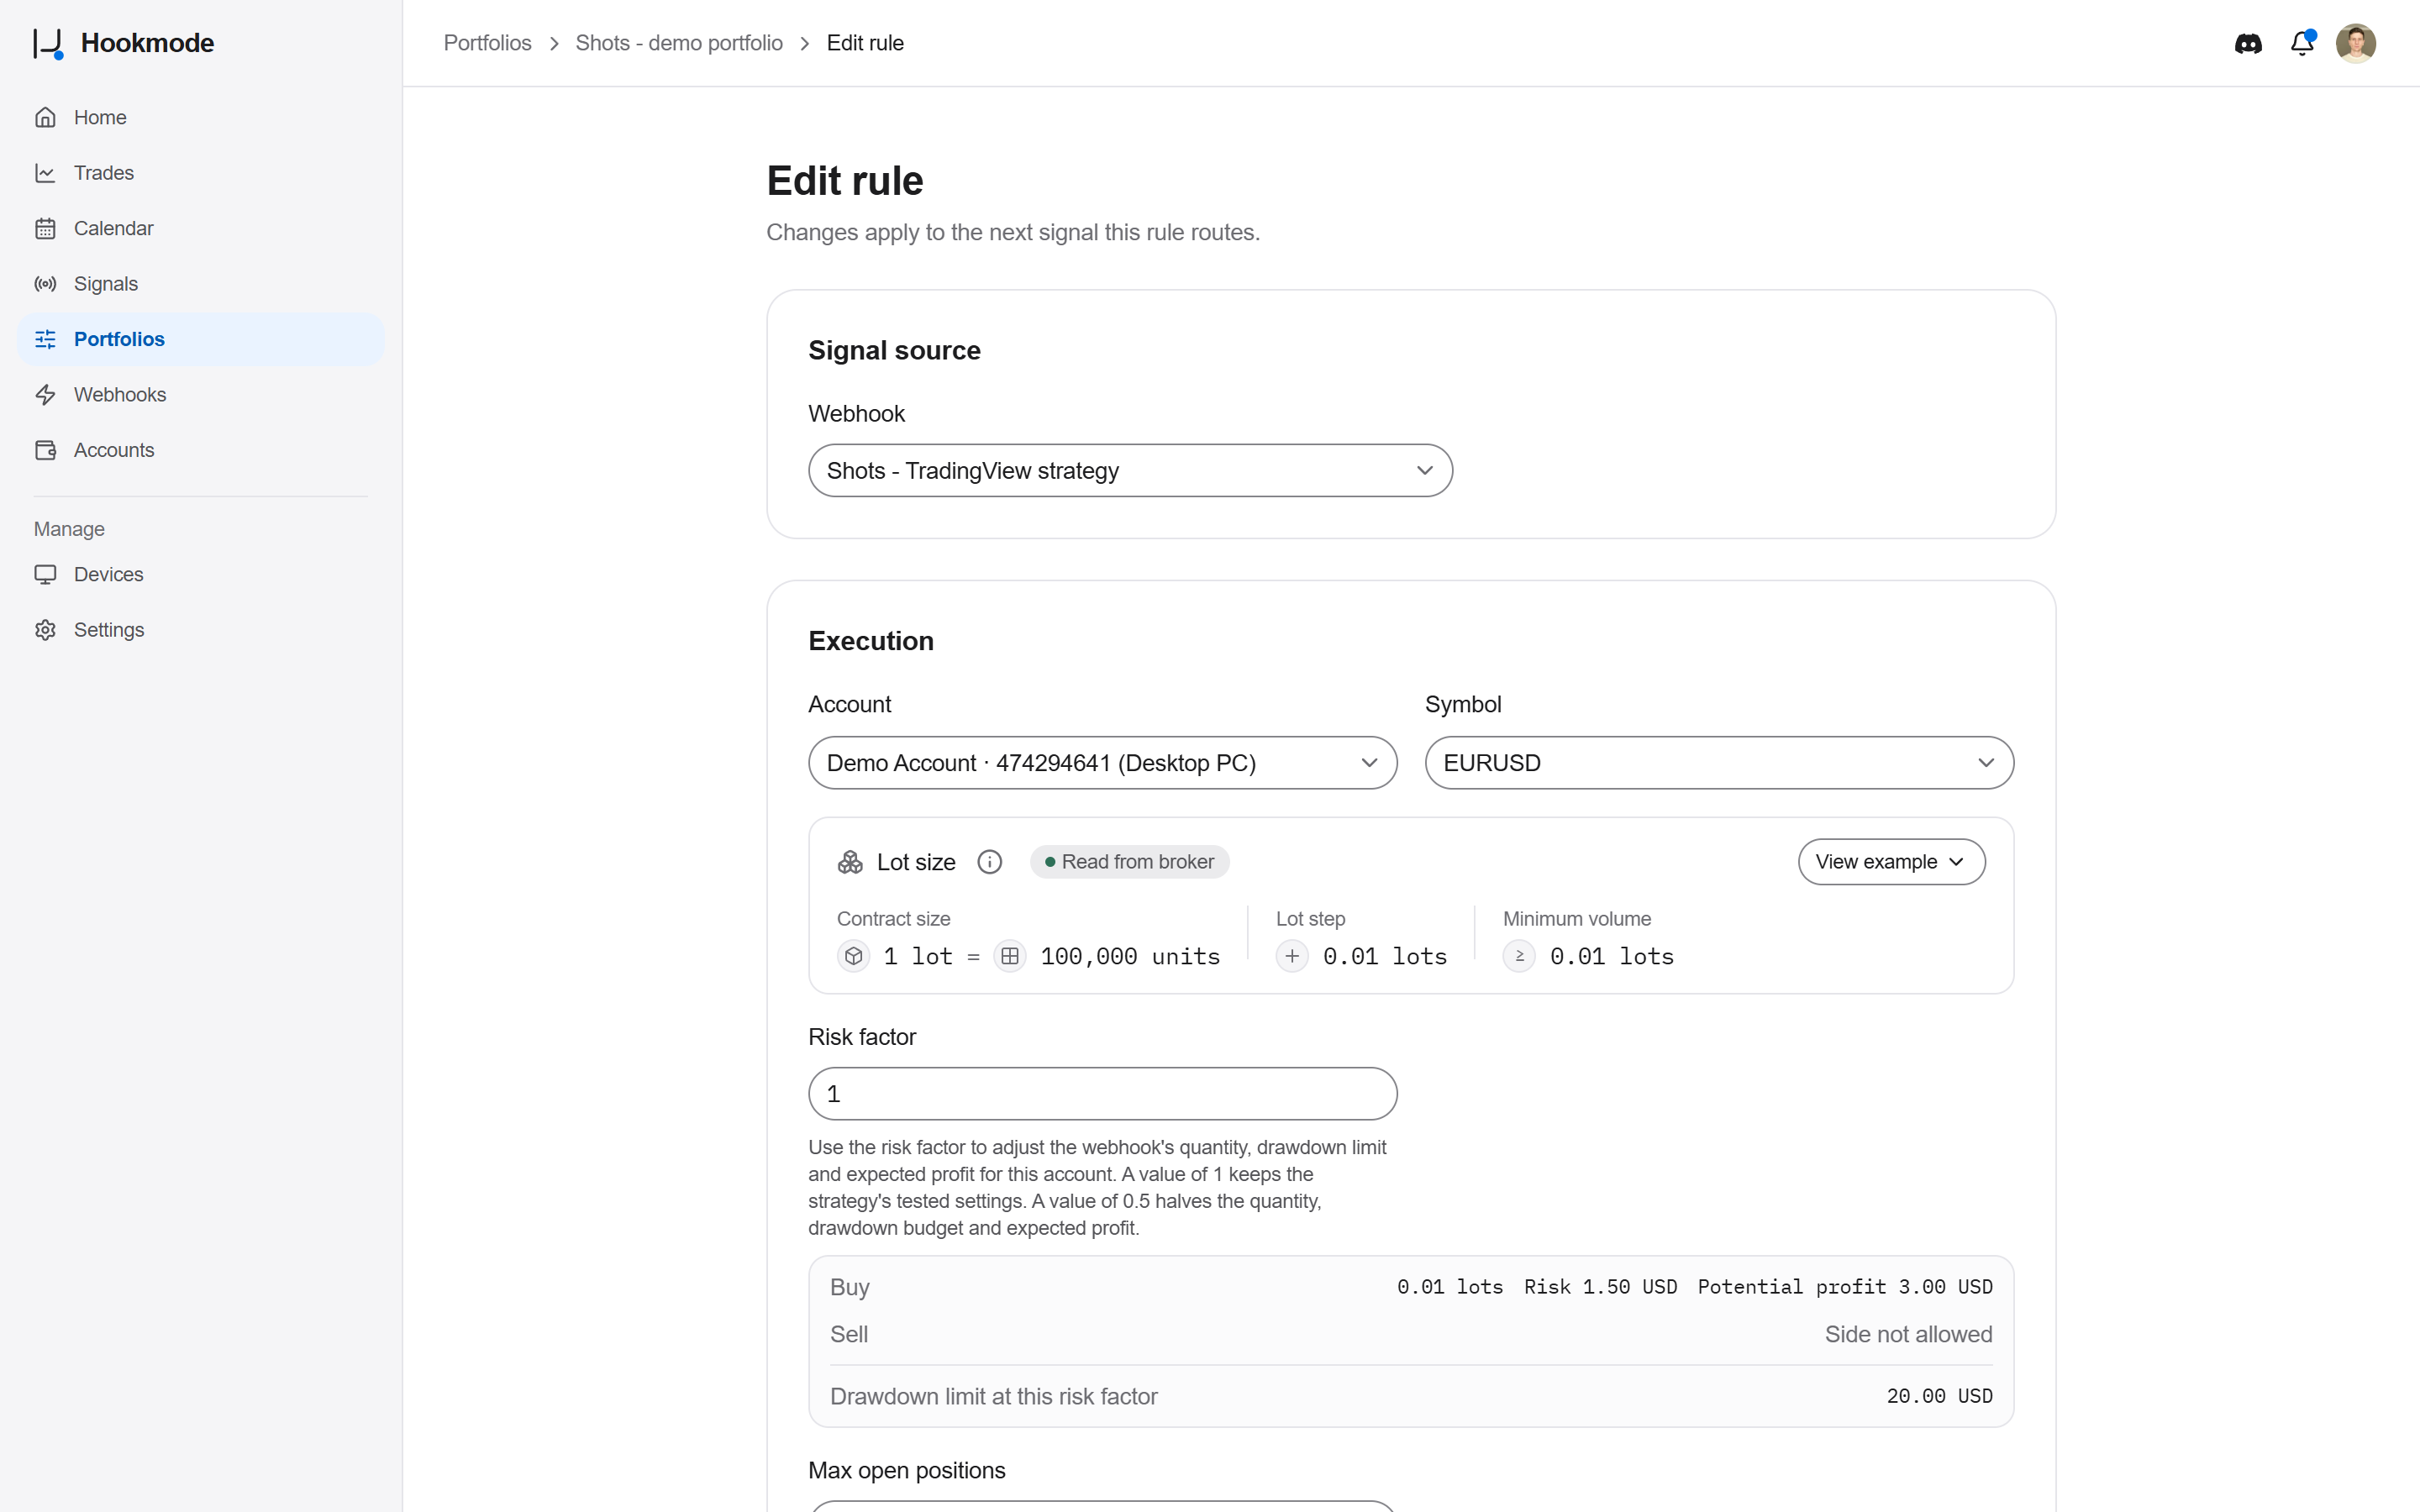Viewport: 2420px width, 1512px height.
Task: Click the Lot step plus icon
Action: (1292, 956)
